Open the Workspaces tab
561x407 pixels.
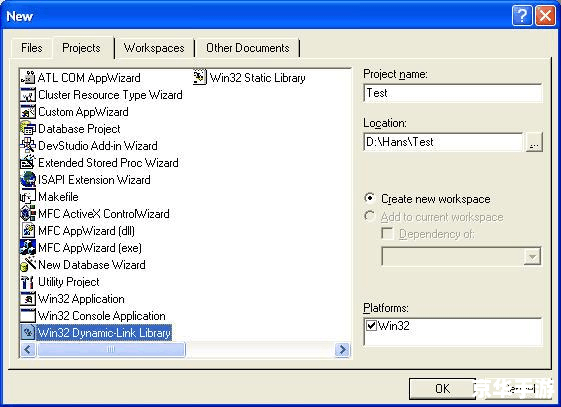coord(154,48)
